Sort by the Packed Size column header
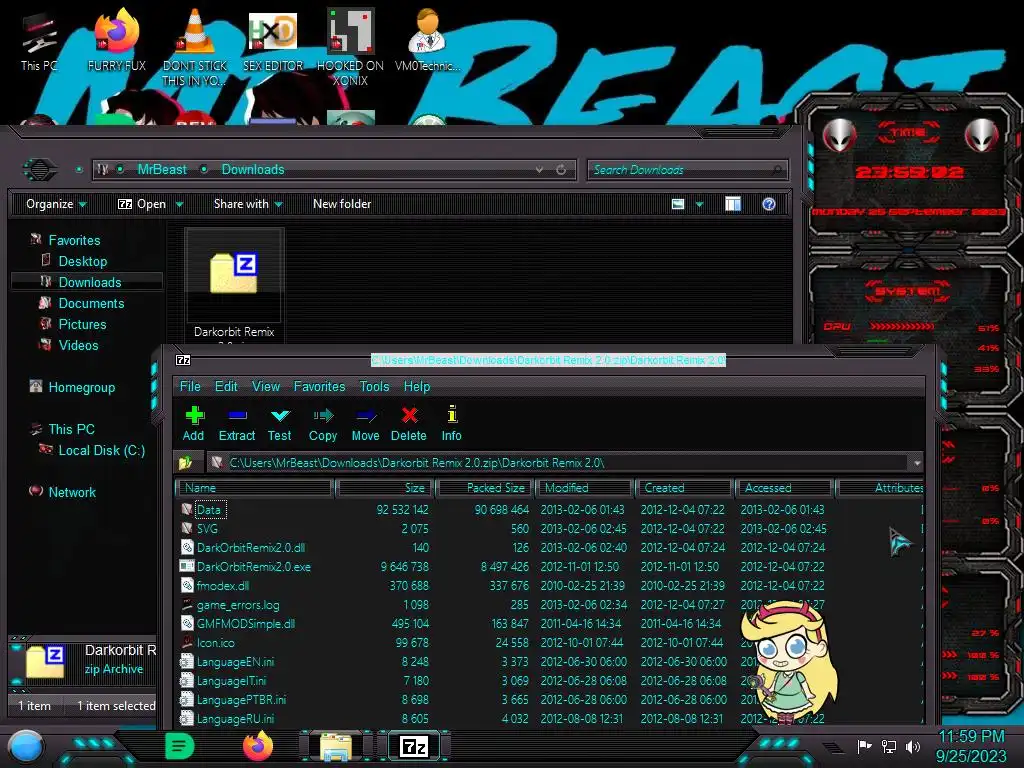The height and width of the screenshot is (768, 1024). click(485, 488)
